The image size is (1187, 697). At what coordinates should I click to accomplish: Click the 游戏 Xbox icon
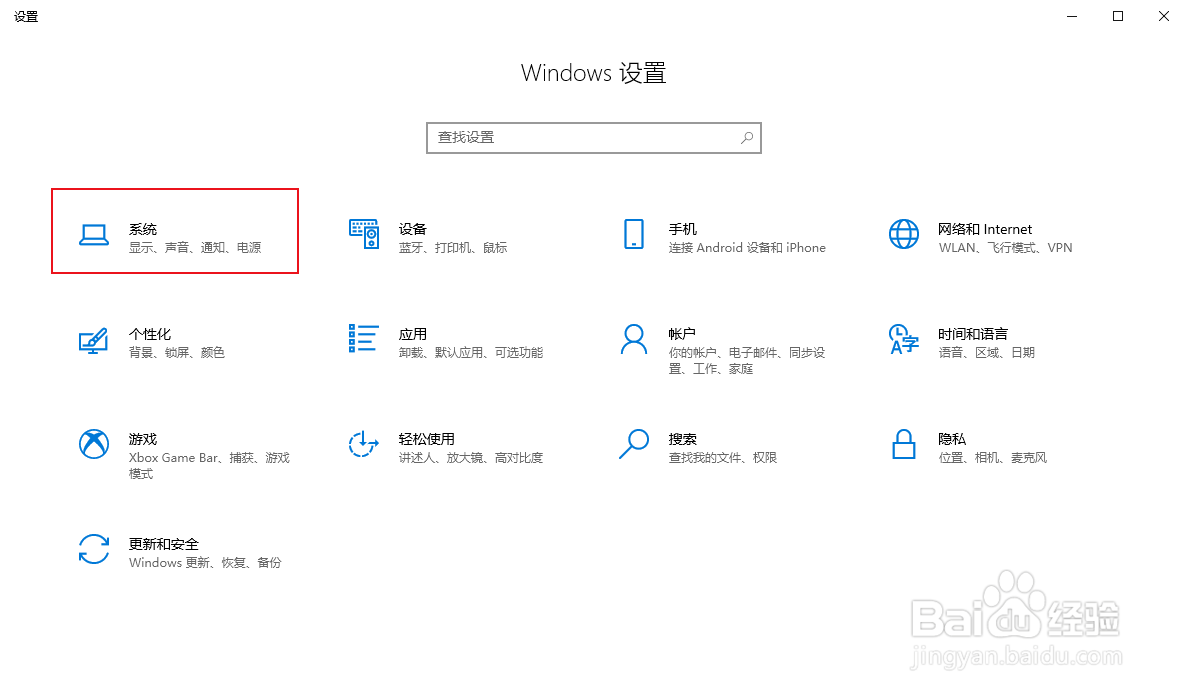(94, 444)
